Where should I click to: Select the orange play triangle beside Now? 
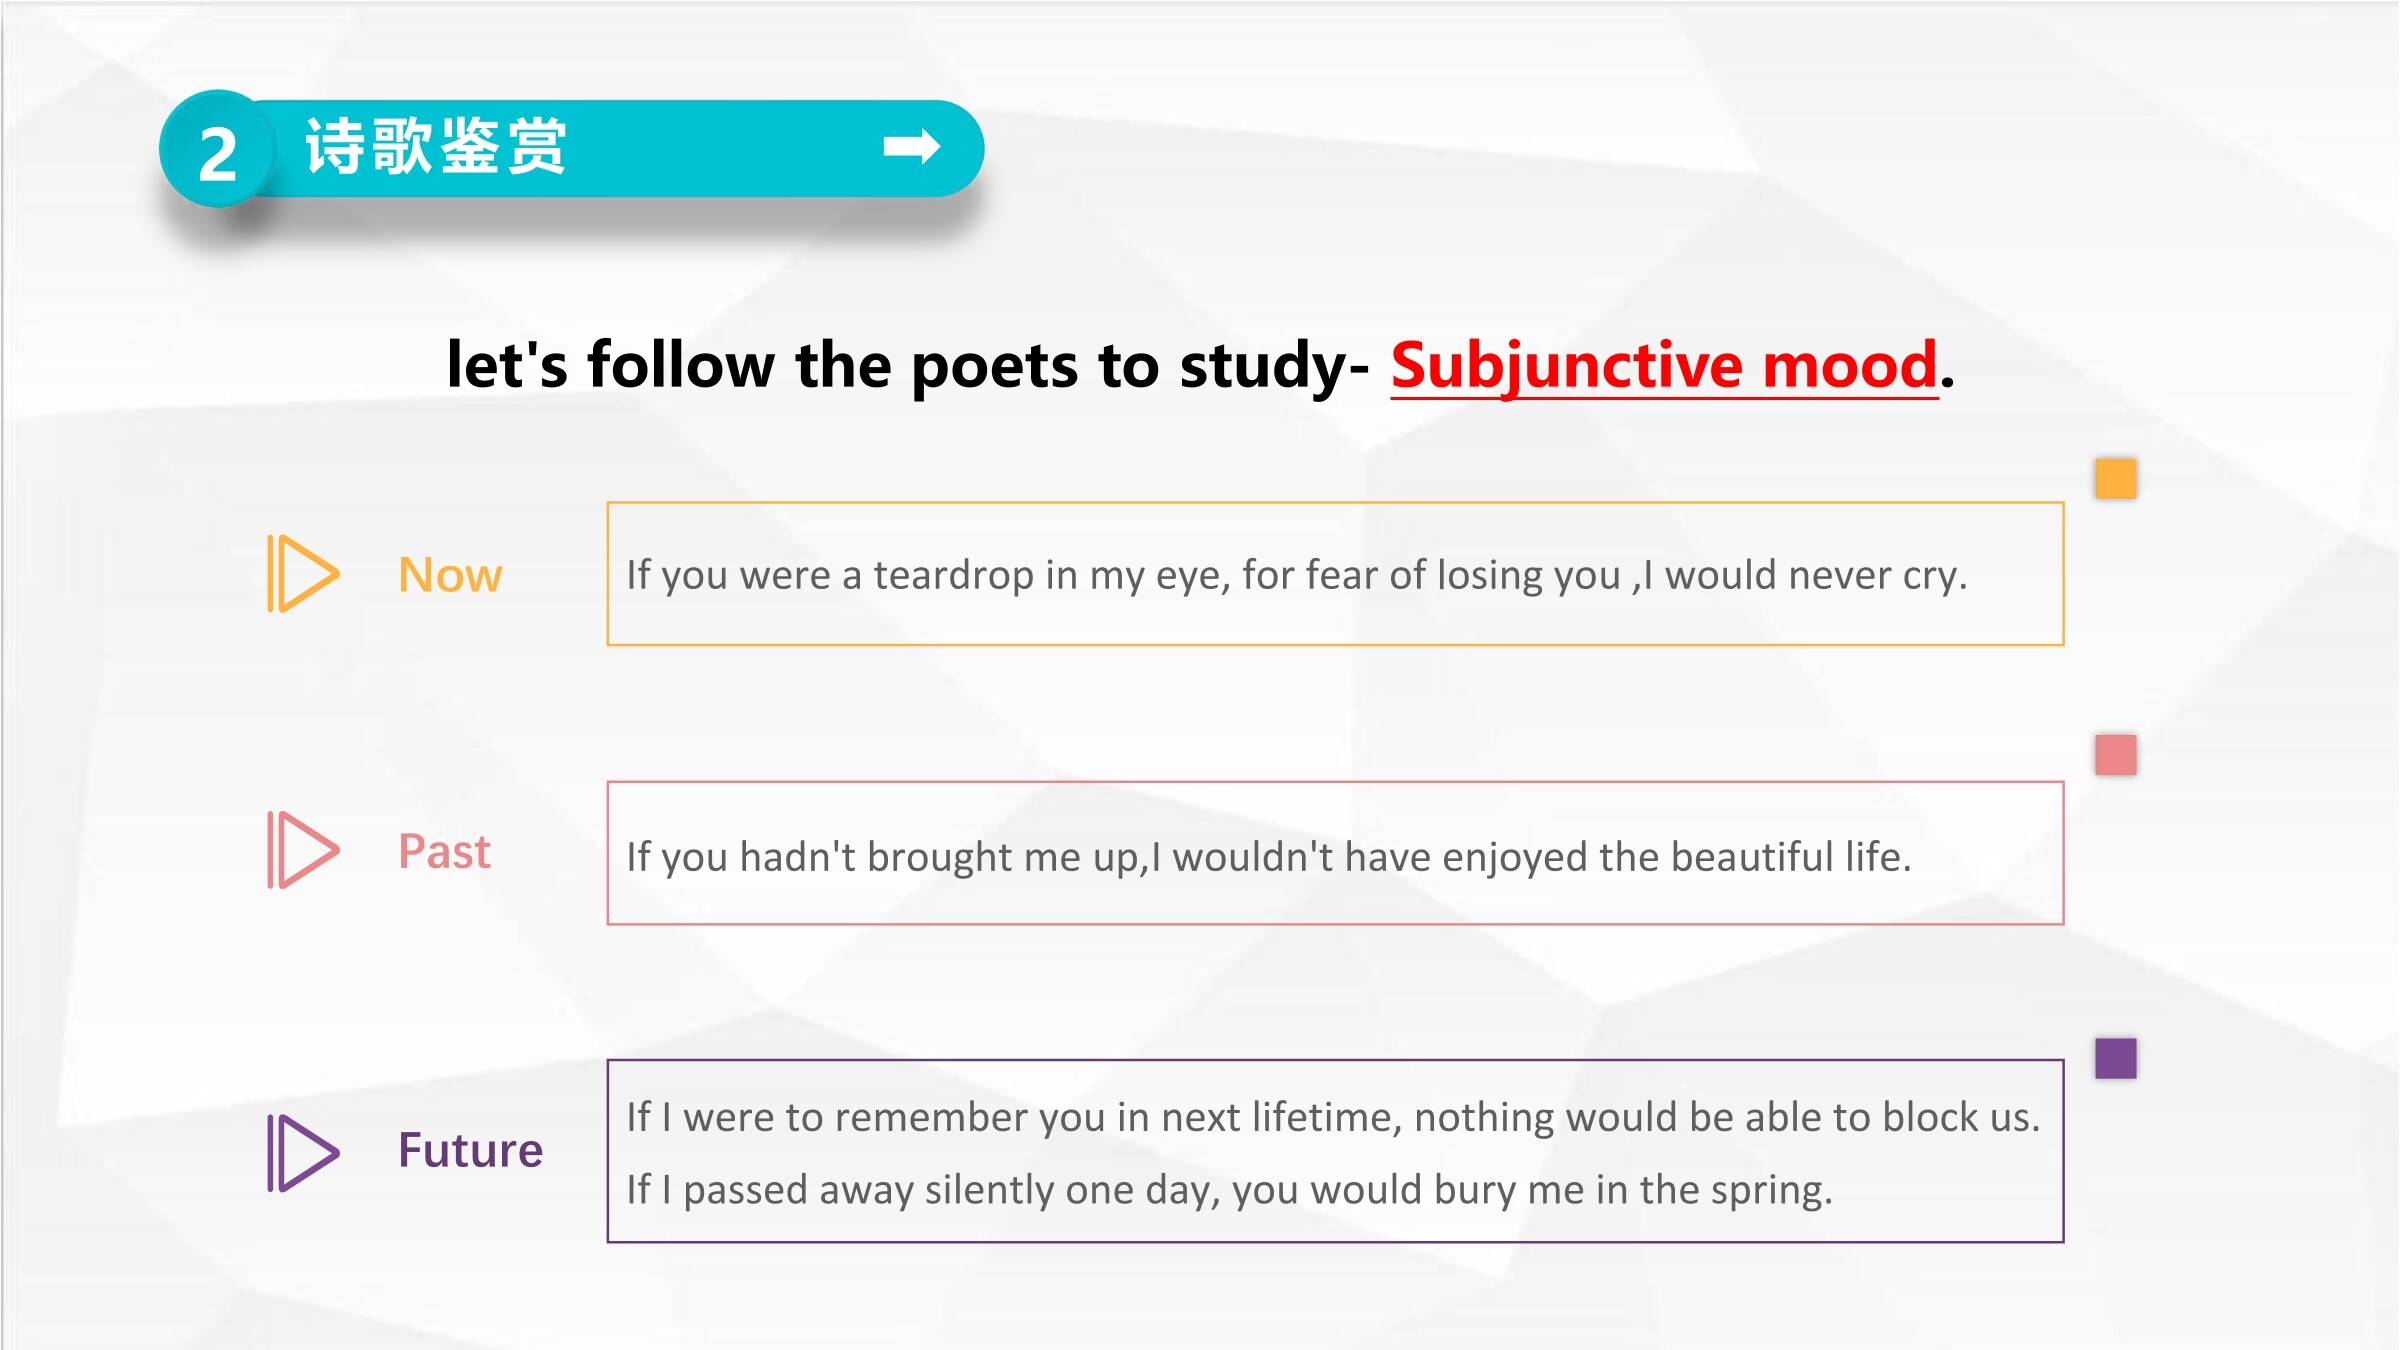point(303,574)
